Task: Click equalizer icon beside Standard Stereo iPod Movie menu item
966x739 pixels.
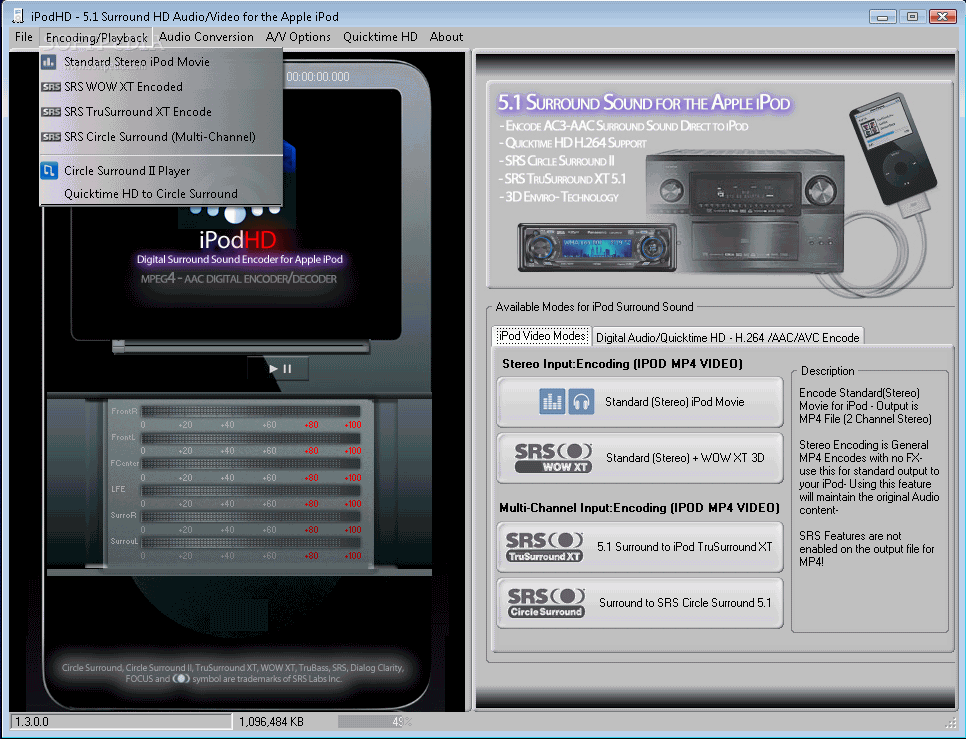Action: [49, 62]
